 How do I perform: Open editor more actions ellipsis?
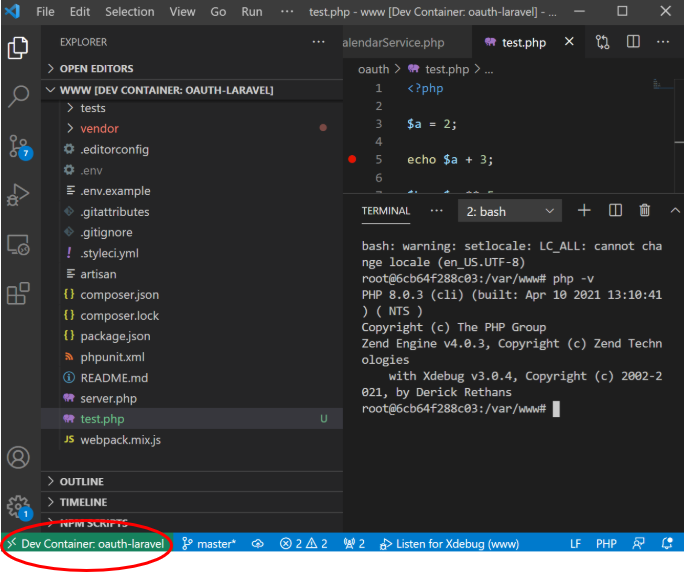(663, 42)
